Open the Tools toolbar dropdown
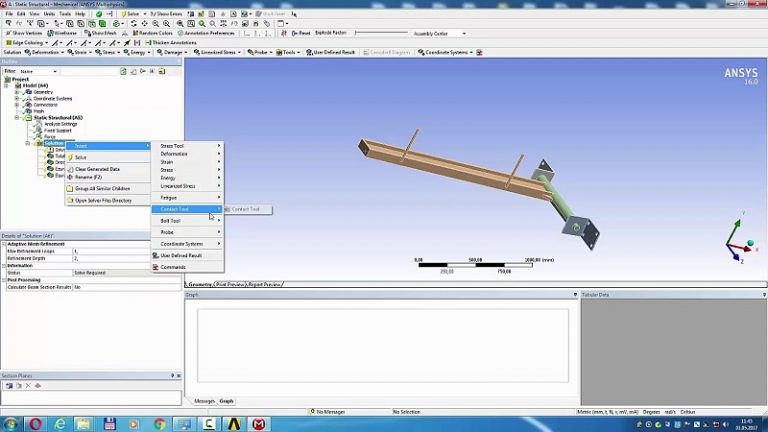 (x=288, y=52)
